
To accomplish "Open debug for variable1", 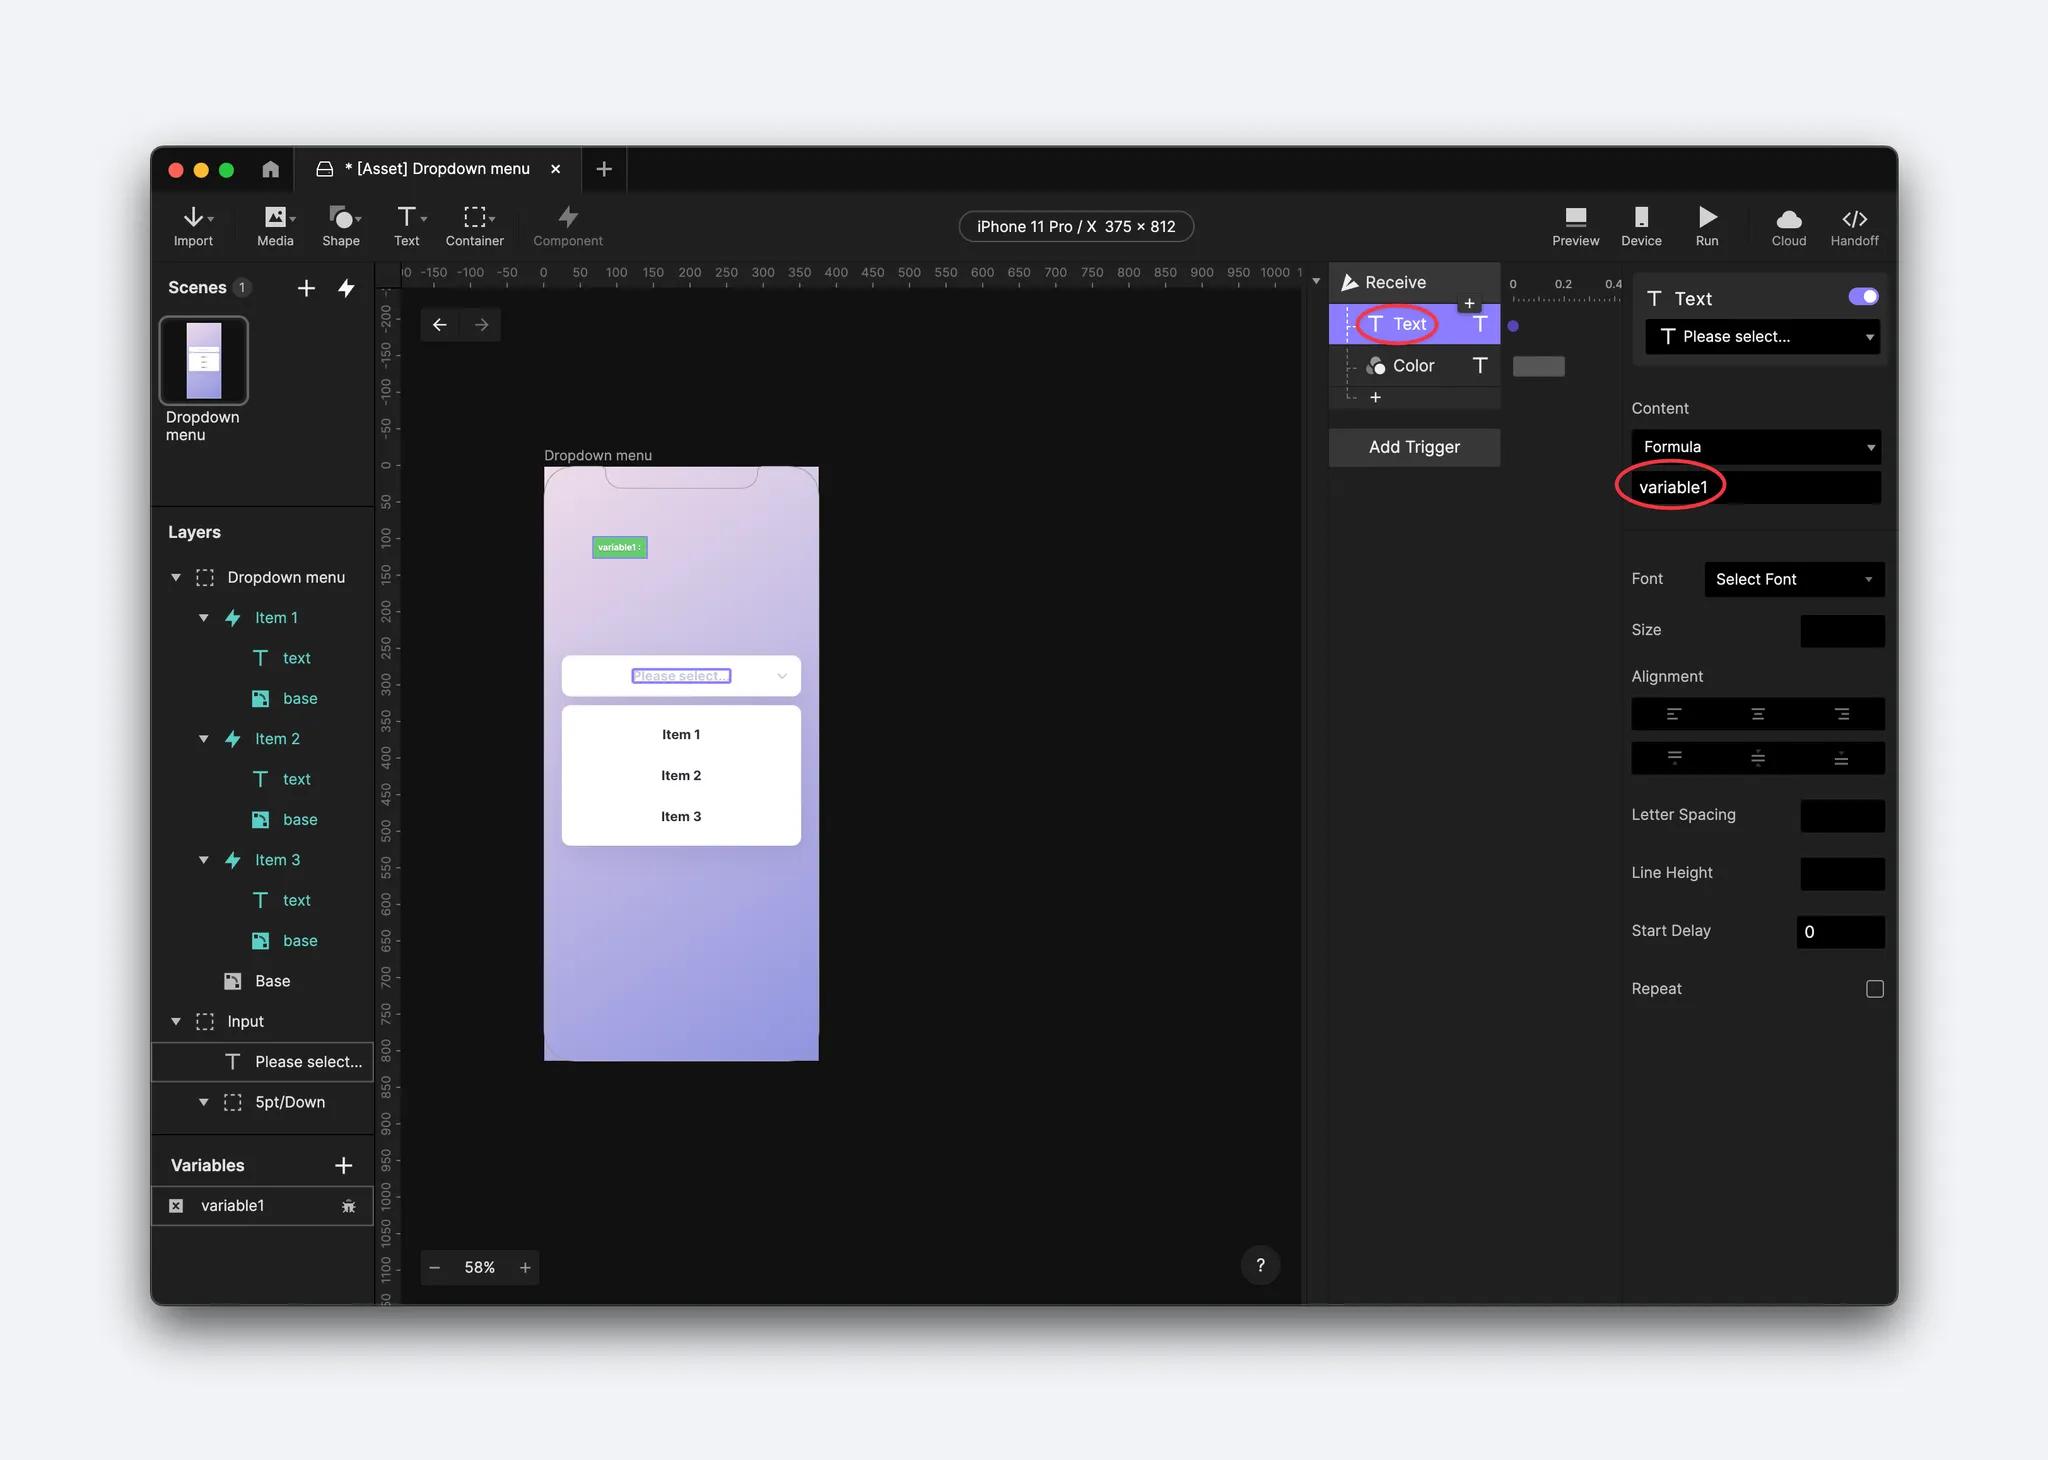I will (348, 1206).
